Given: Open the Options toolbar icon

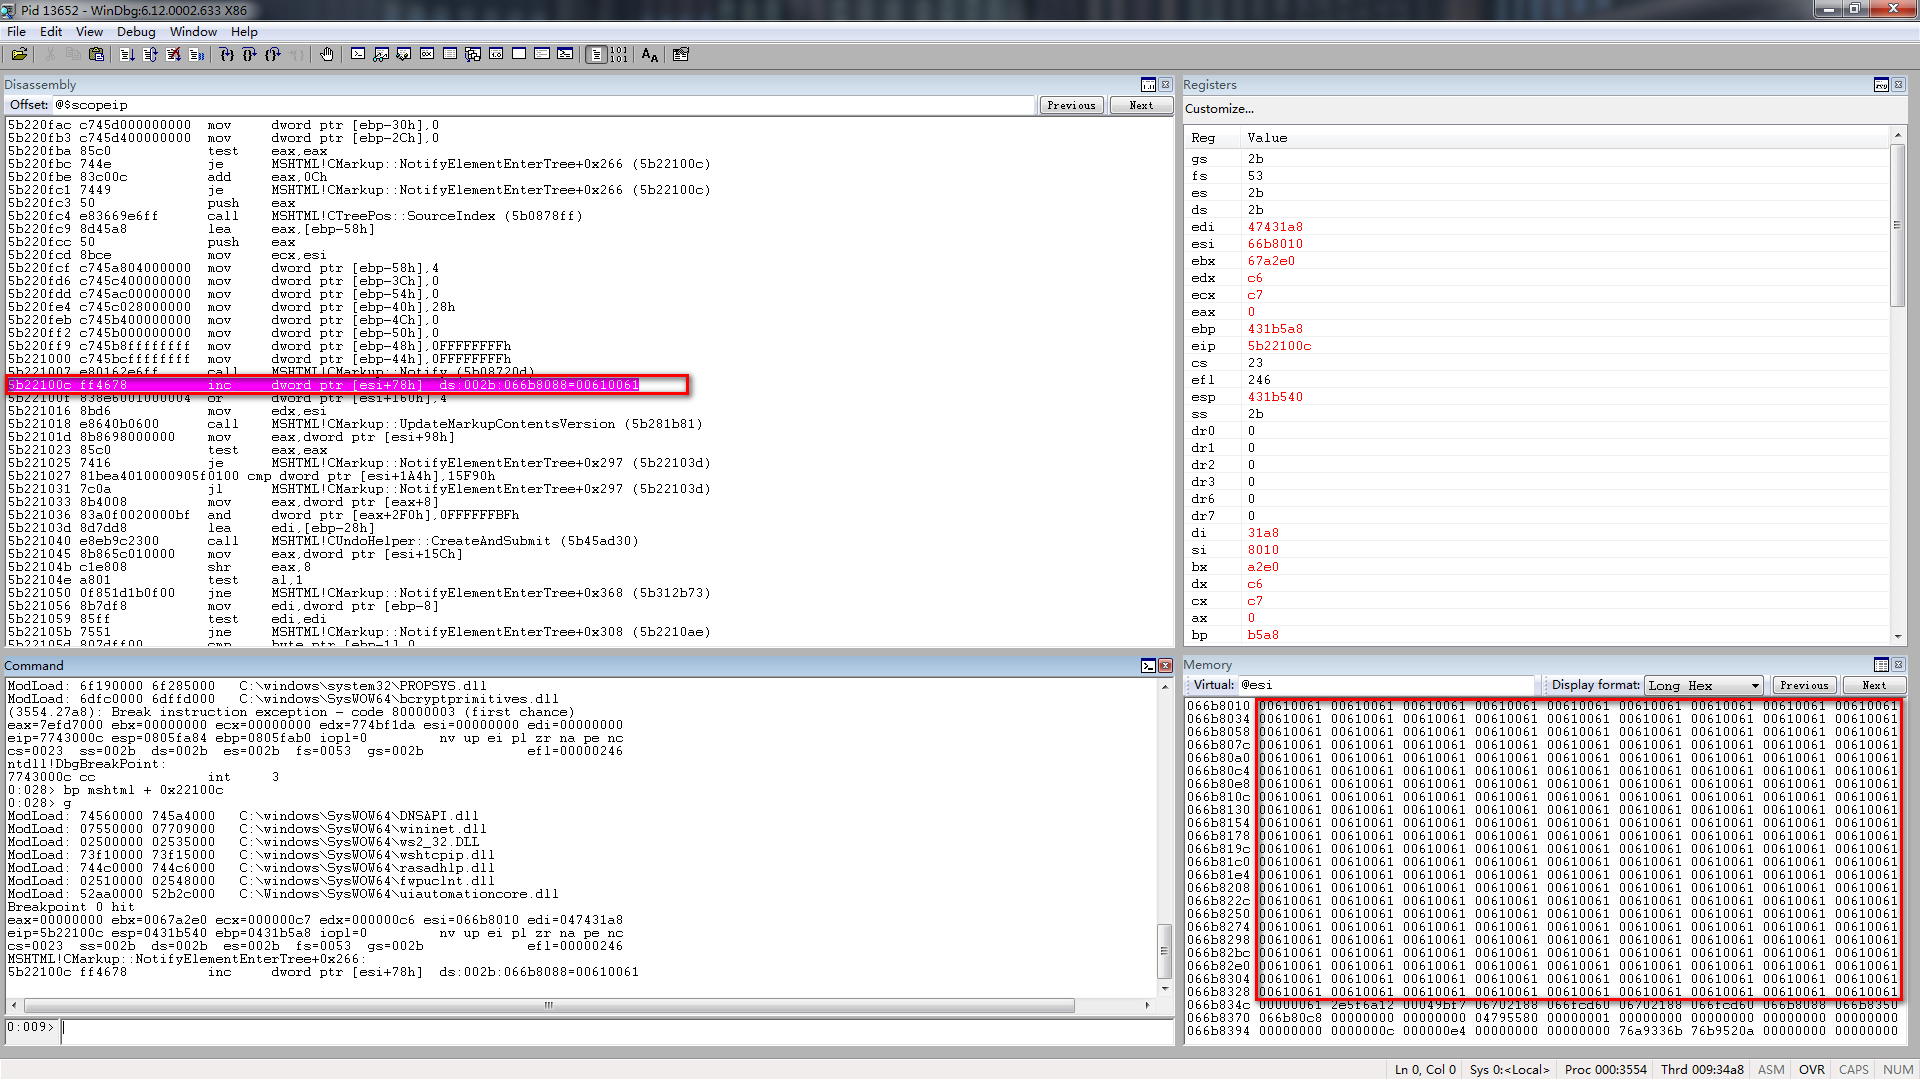Looking at the screenshot, I should pos(681,55).
